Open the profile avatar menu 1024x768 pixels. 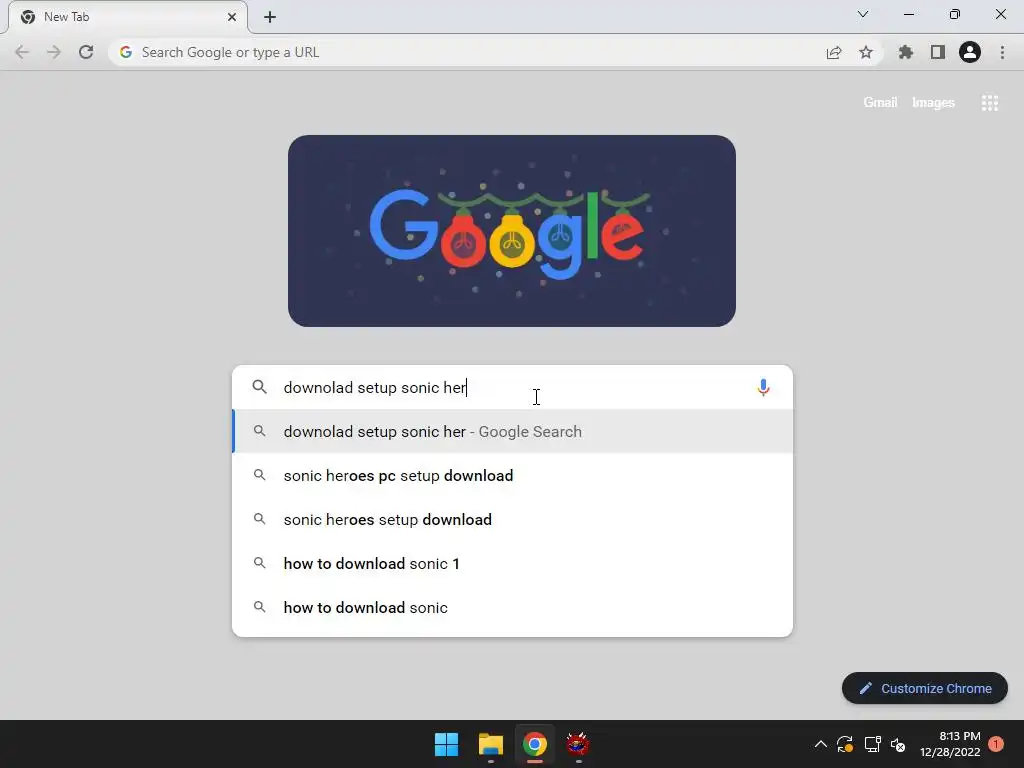click(x=970, y=52)
